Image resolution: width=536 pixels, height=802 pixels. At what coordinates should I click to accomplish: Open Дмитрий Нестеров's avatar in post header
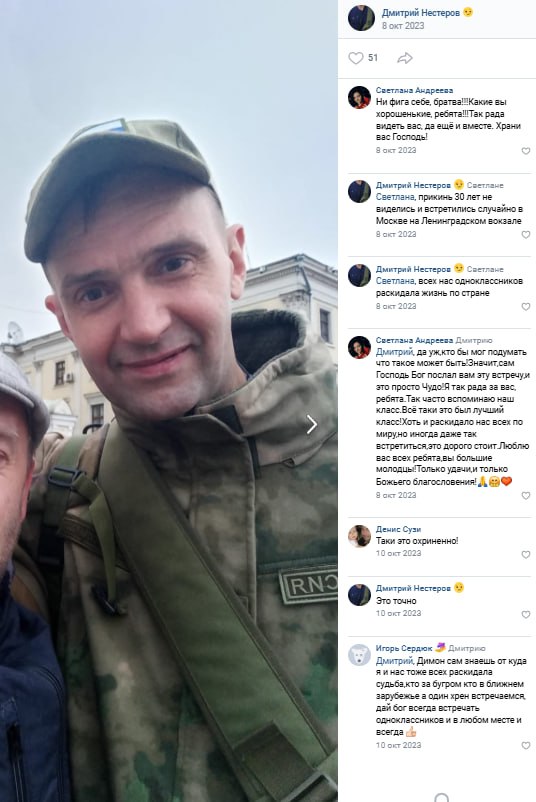(x=361, y=18)
